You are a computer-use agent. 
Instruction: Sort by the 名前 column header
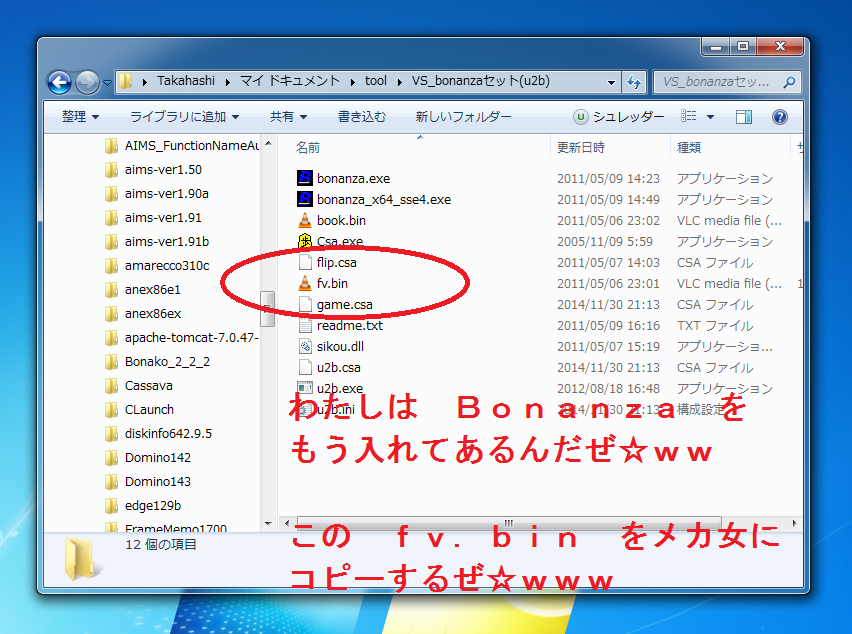(308, 148)
